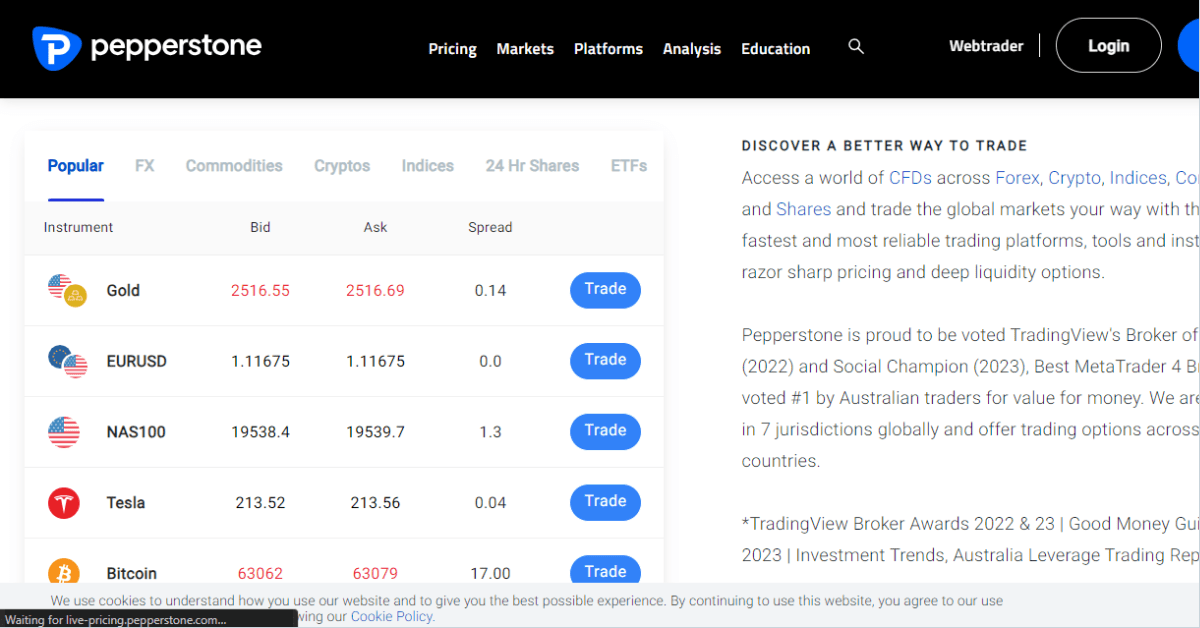Click the Pepperstone logo
The image size is (1200, 628).
click(x=146, y=46)
